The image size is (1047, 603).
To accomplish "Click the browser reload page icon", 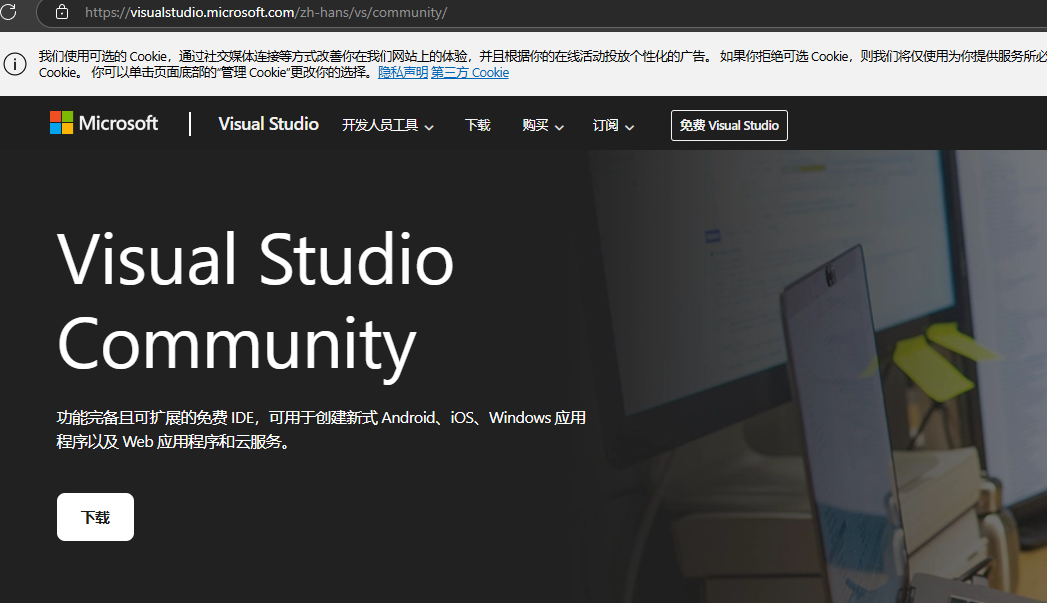I will coord(8,12).
